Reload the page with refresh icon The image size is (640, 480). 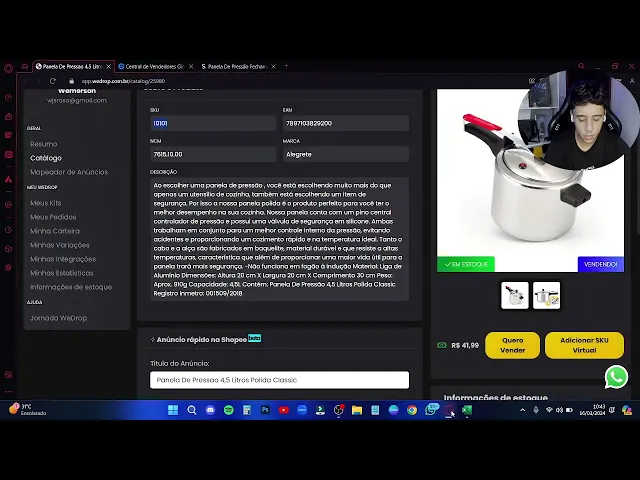click(x=53, y=81)
